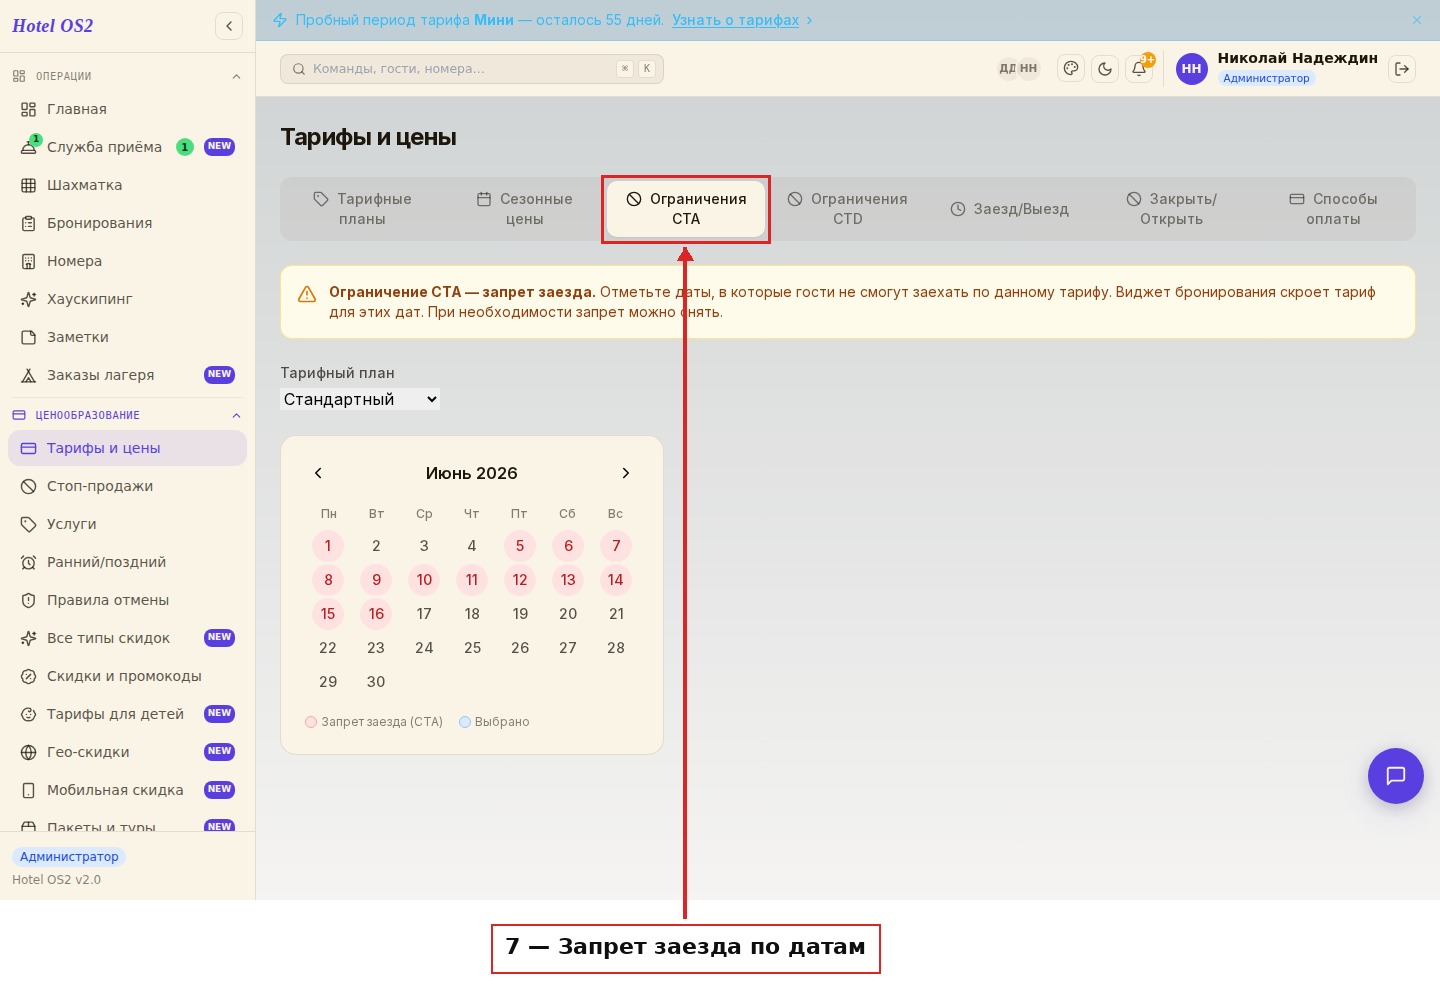Go to next month in calendar
This screenshot has width=1440, height=997.
(626, 473)
